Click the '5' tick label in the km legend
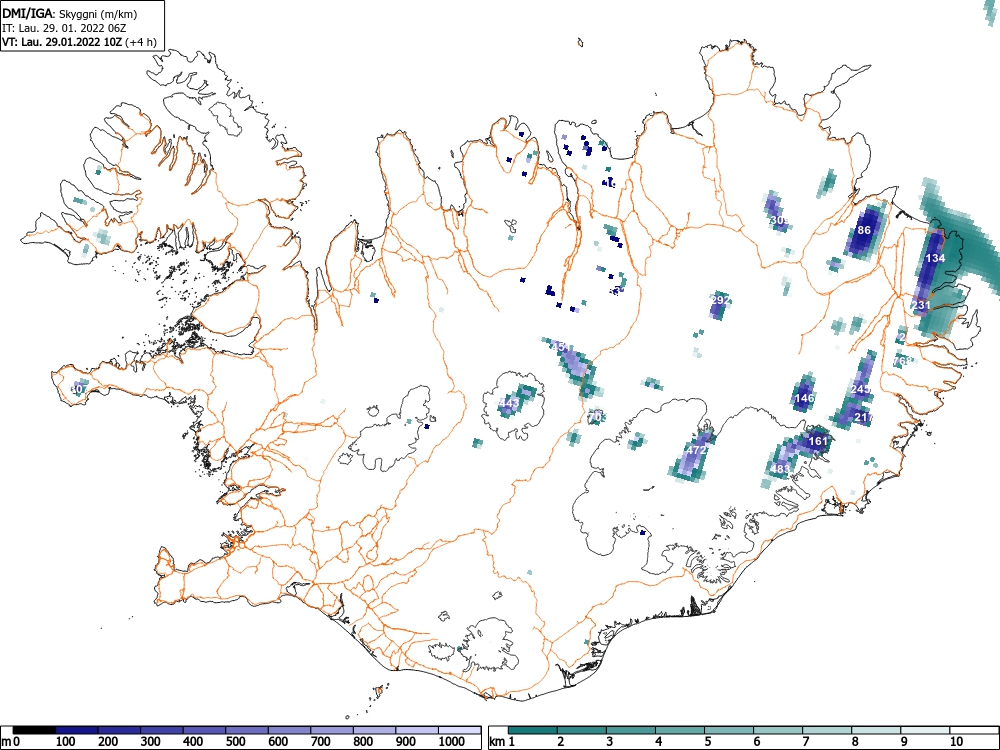Screen dimensions: 1000x750 tap(708, 742)
